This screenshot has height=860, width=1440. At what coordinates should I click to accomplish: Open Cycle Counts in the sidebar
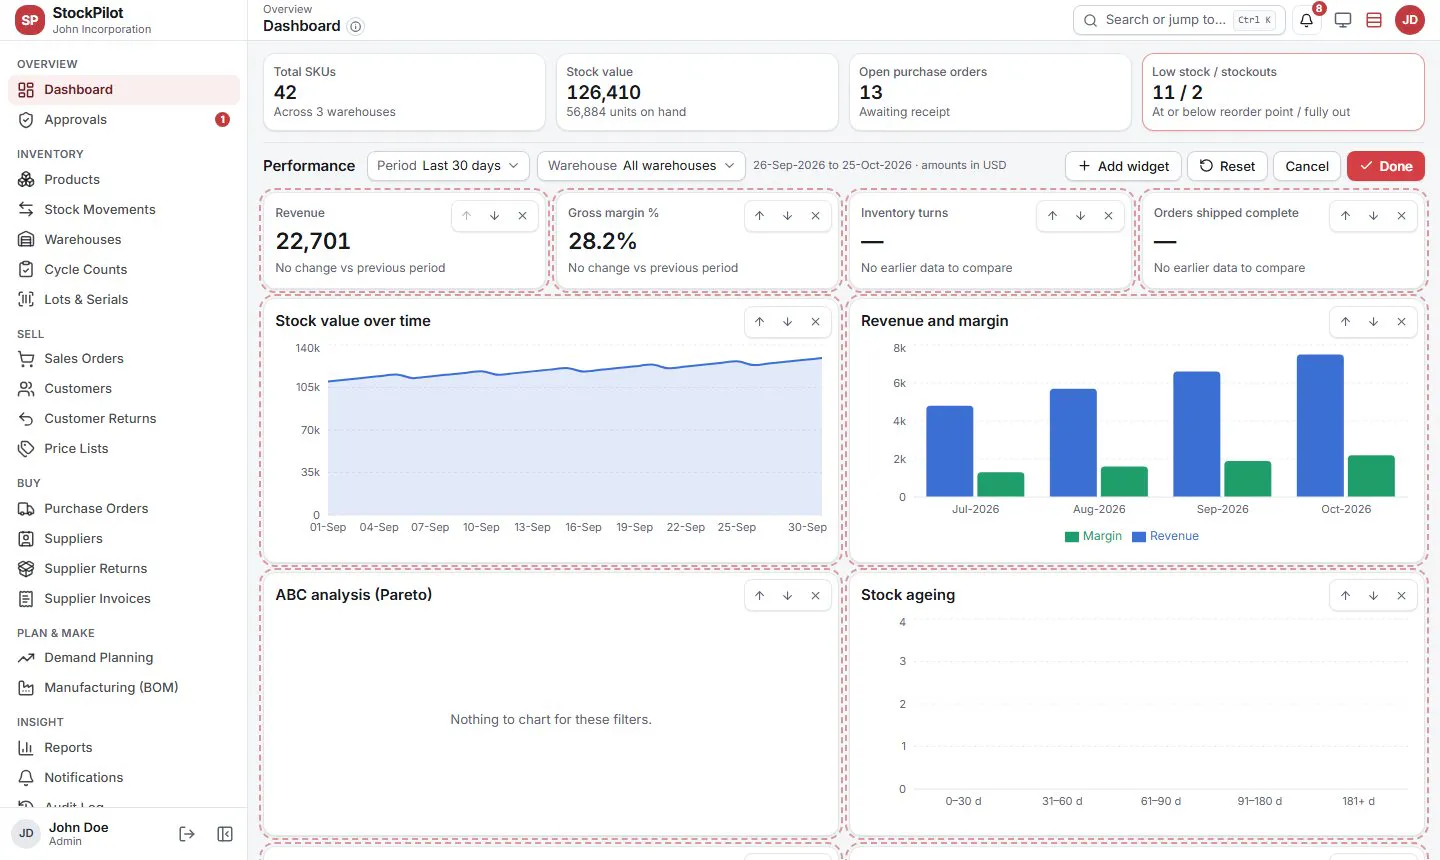[x=124, y=270]
